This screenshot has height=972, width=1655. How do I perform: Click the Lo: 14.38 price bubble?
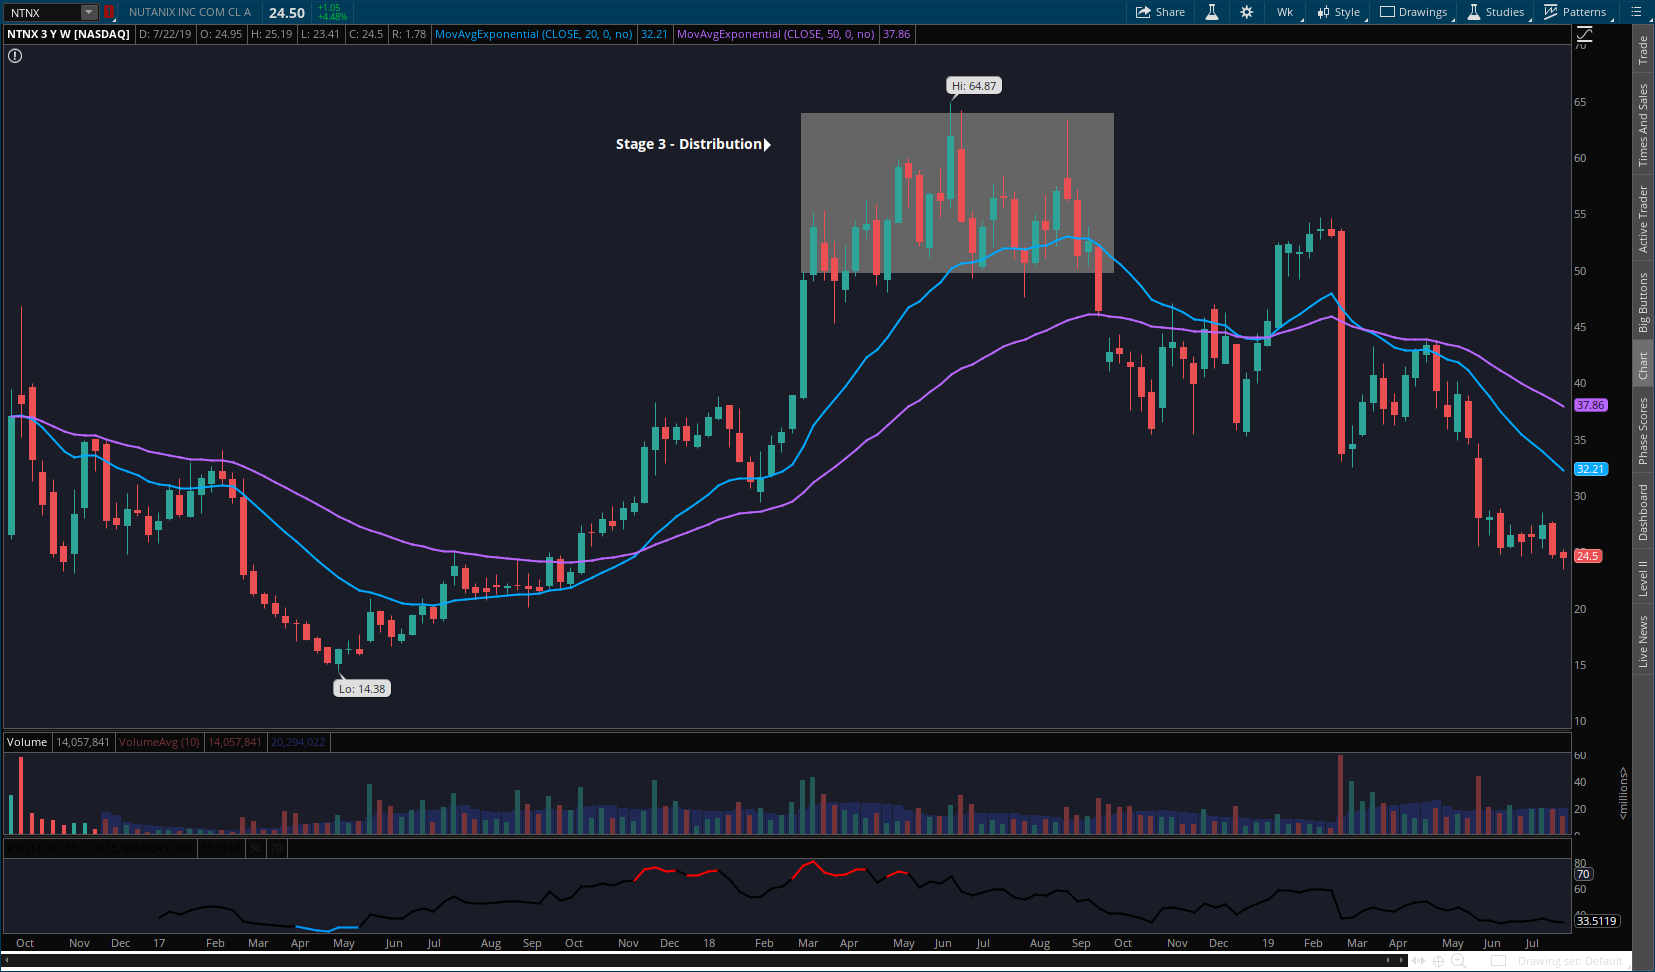coord(361,688)
